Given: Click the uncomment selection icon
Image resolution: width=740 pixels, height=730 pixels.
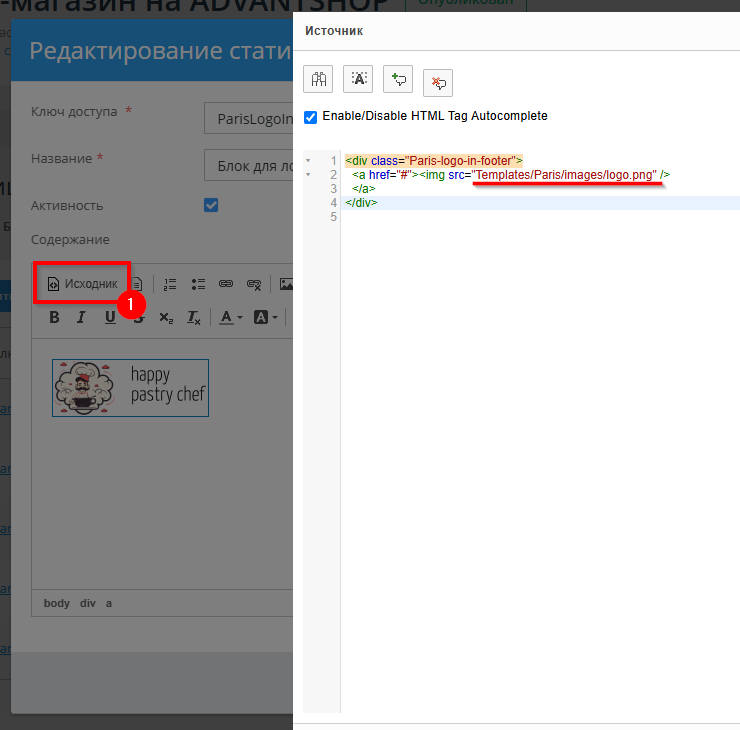Looking at the screenshot, I should click(x=438, y=82).
